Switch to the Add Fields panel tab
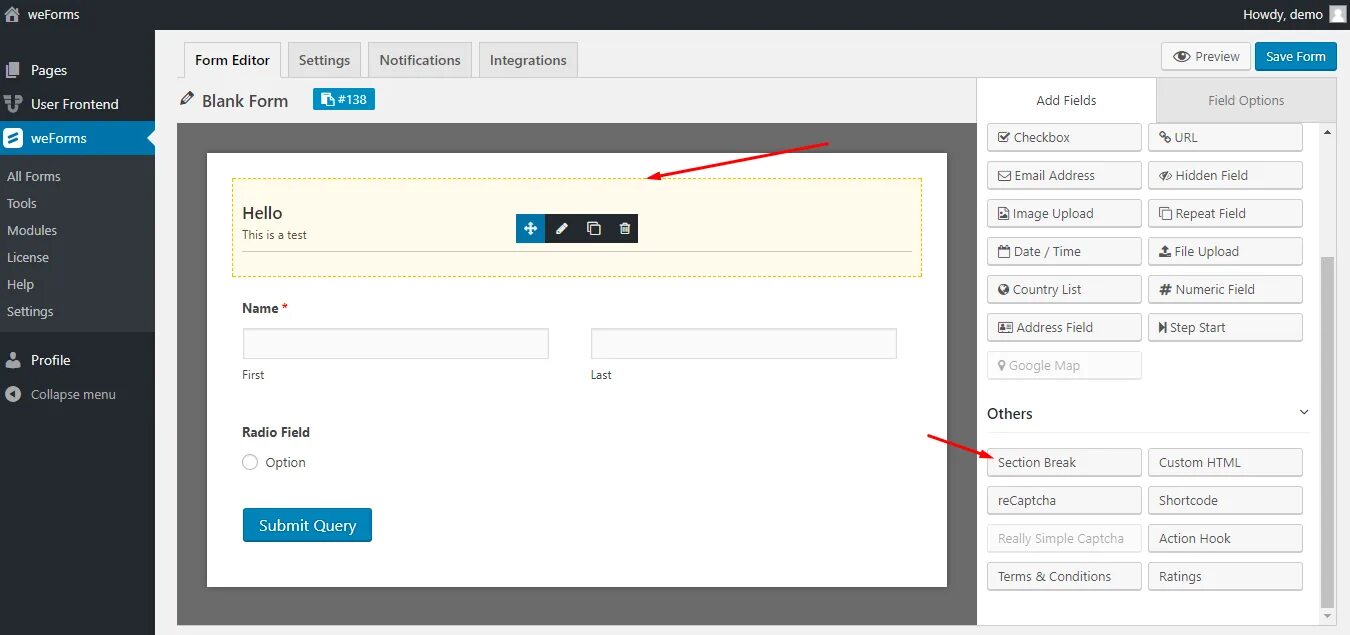 [1066, 100]
